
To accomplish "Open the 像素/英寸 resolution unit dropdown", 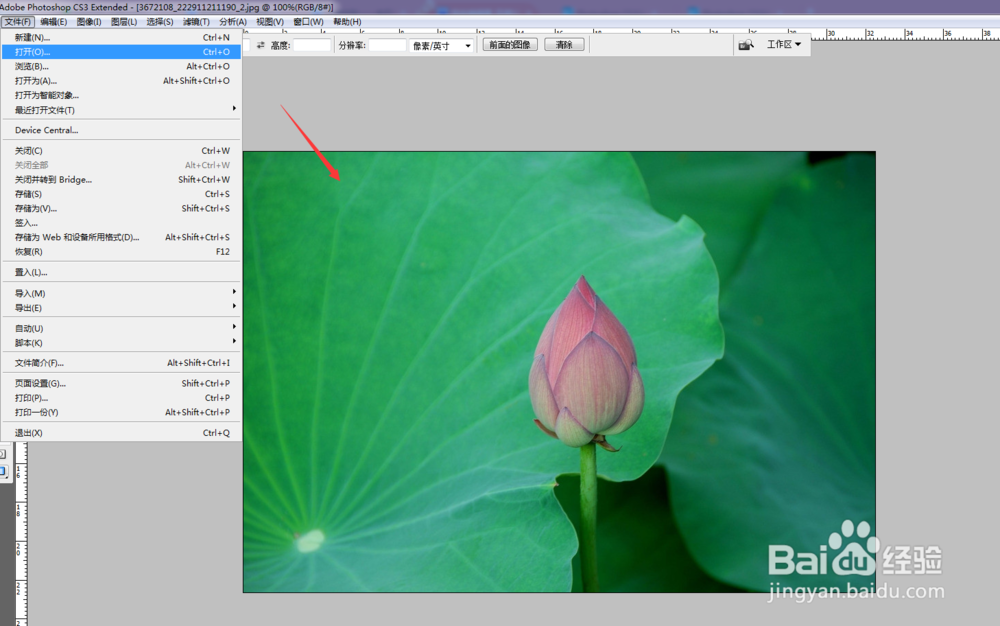I will click(x=441, y=46).
